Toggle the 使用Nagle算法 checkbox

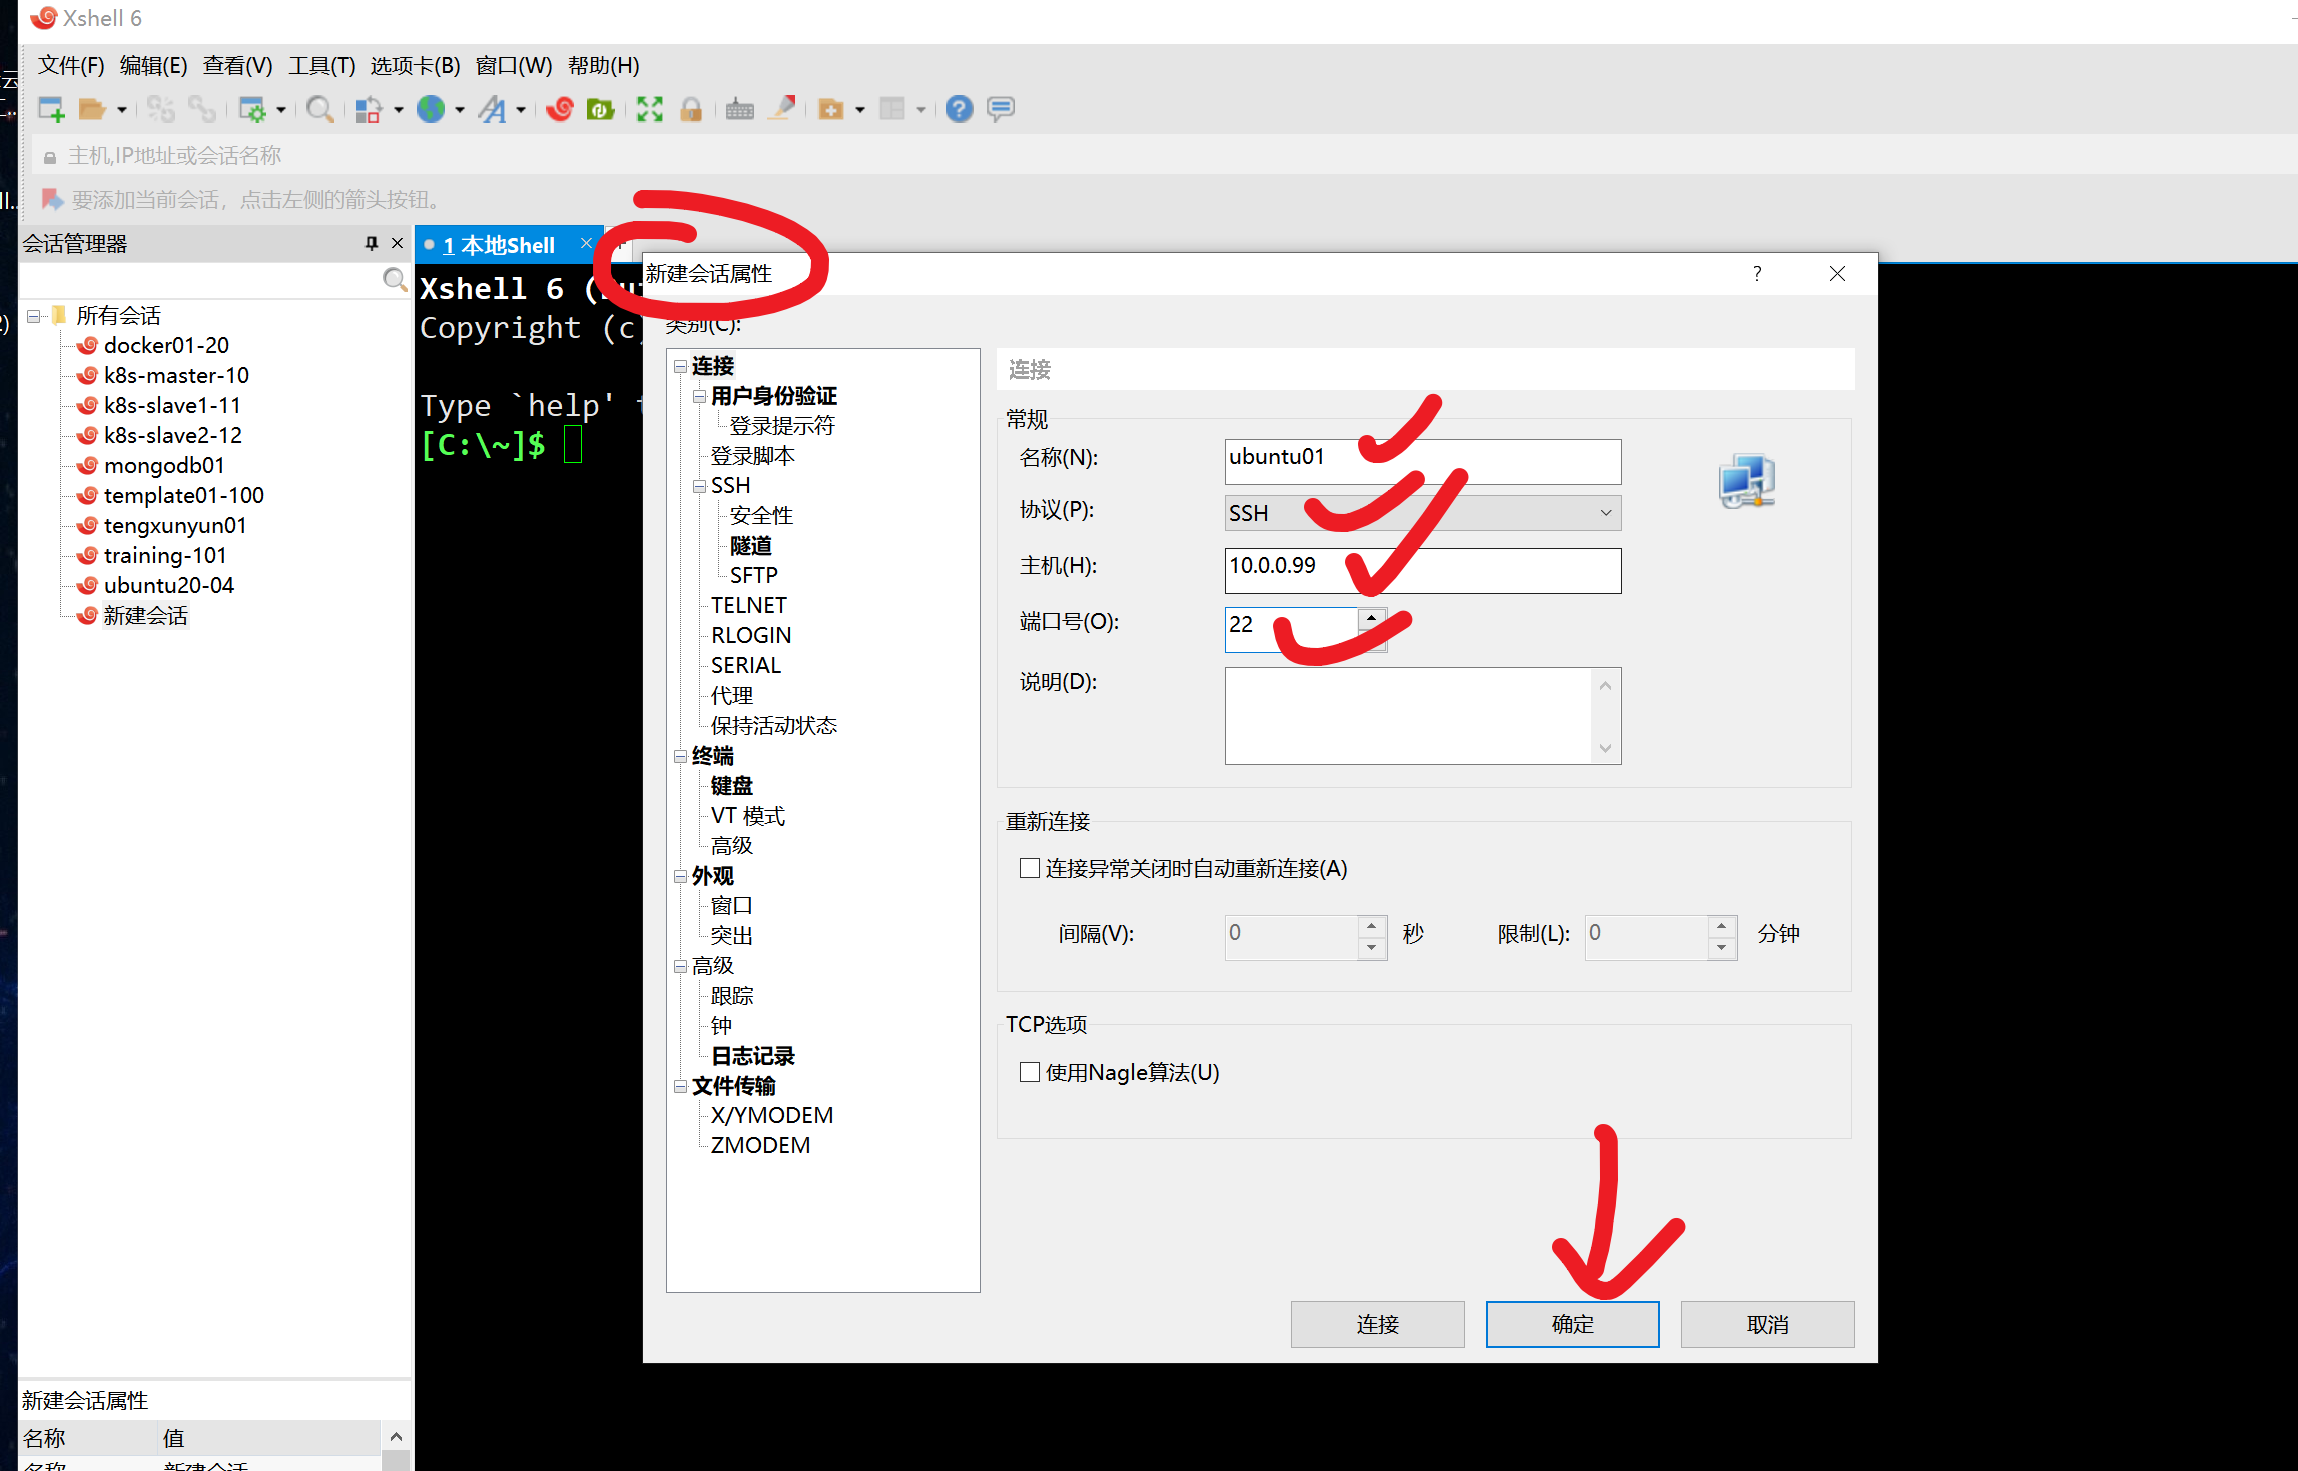(1029, 1072)
